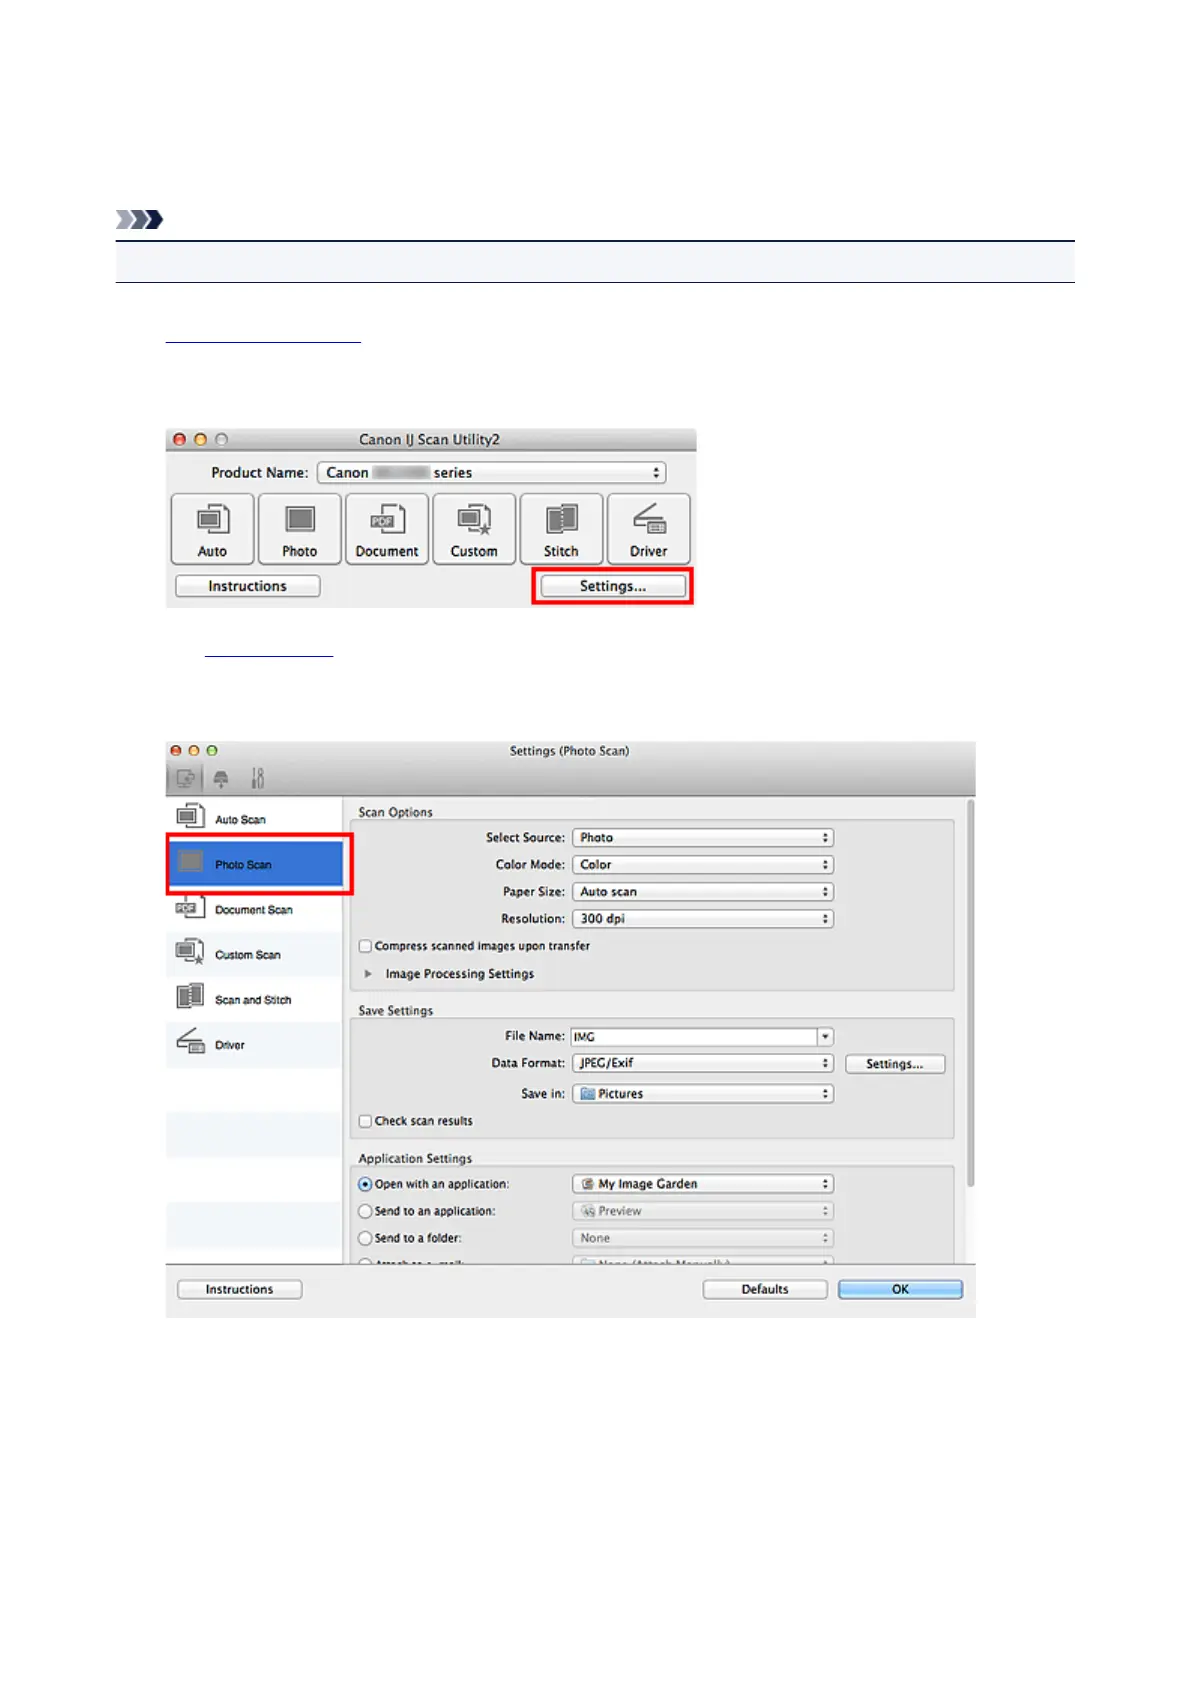Open the Data Format dropdown

coord(703,1064)
